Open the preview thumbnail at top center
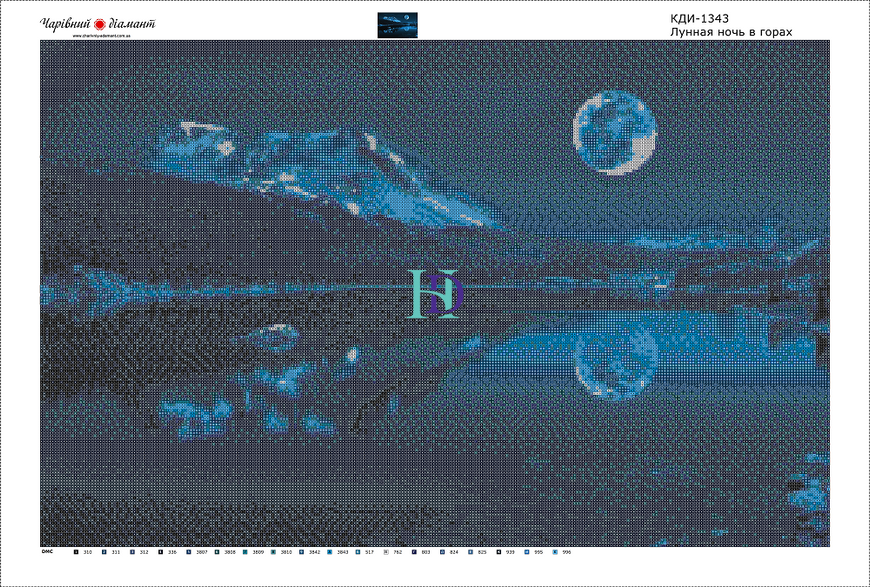The image size is (870, 587). point(397,25)
